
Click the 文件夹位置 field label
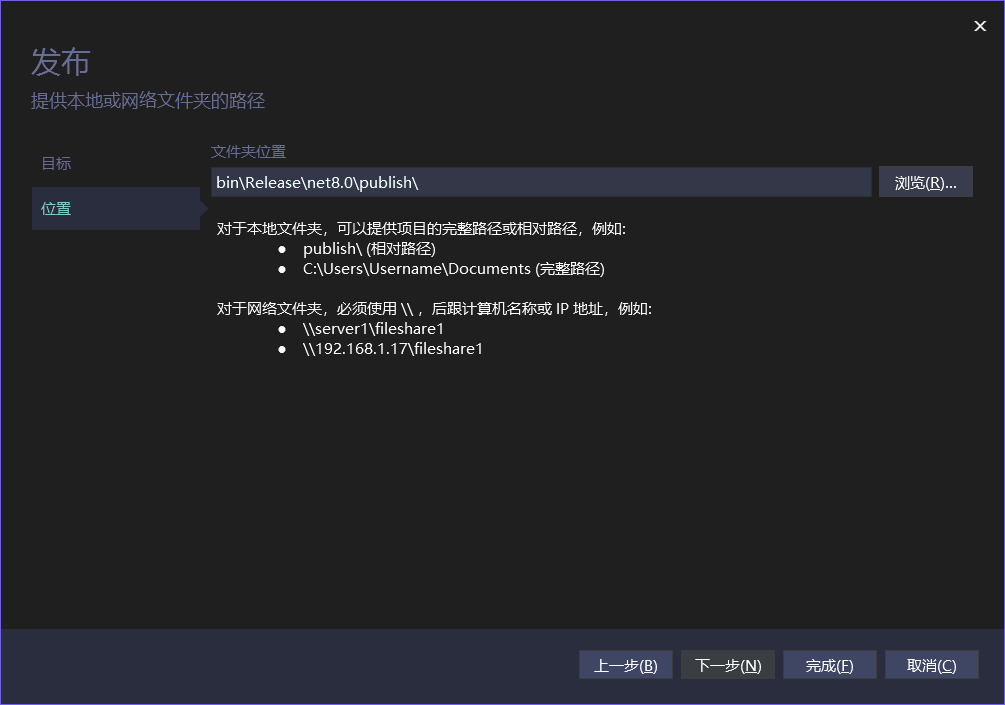(248, 151)
